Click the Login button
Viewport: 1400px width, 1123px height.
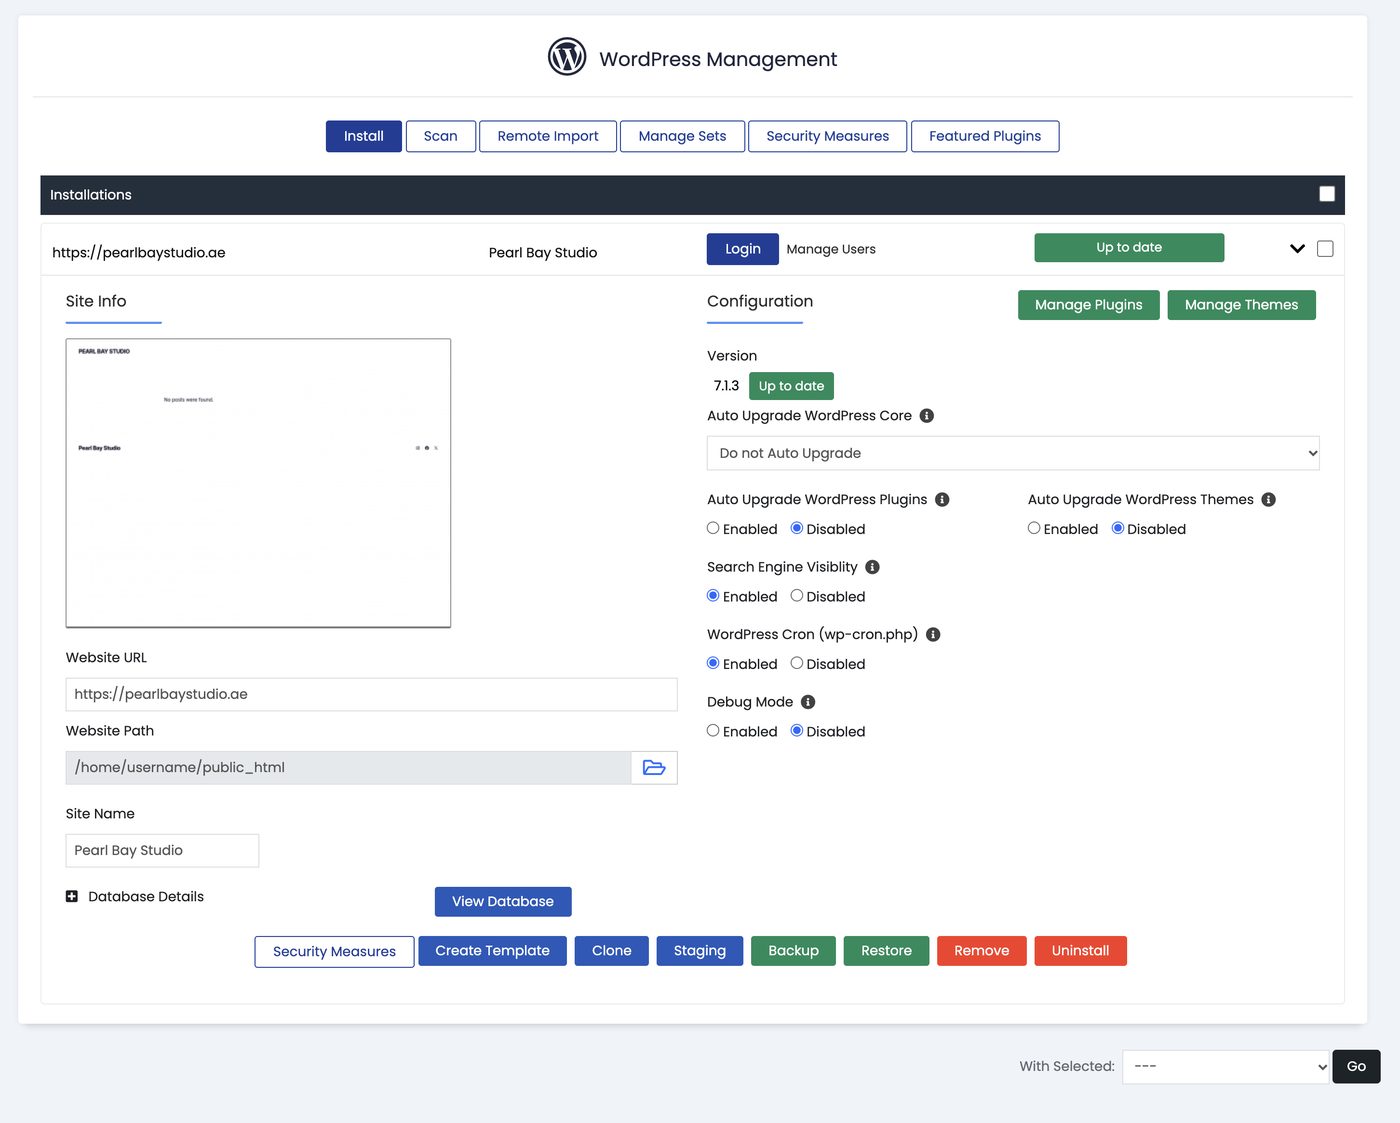pyautogui.click(x=743, y=249)
